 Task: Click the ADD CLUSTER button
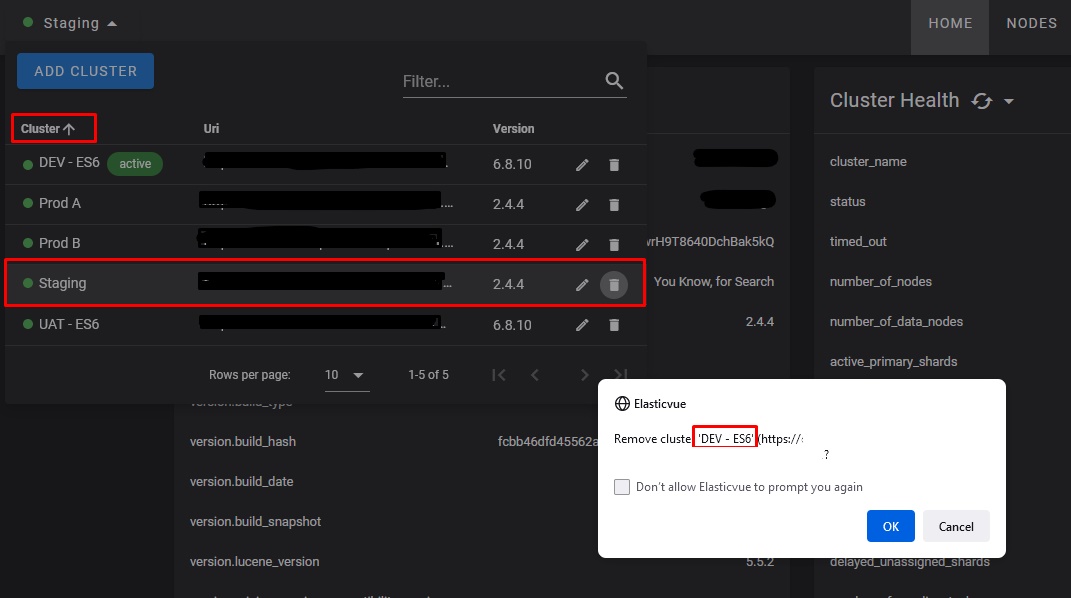(x=85, y=71)
